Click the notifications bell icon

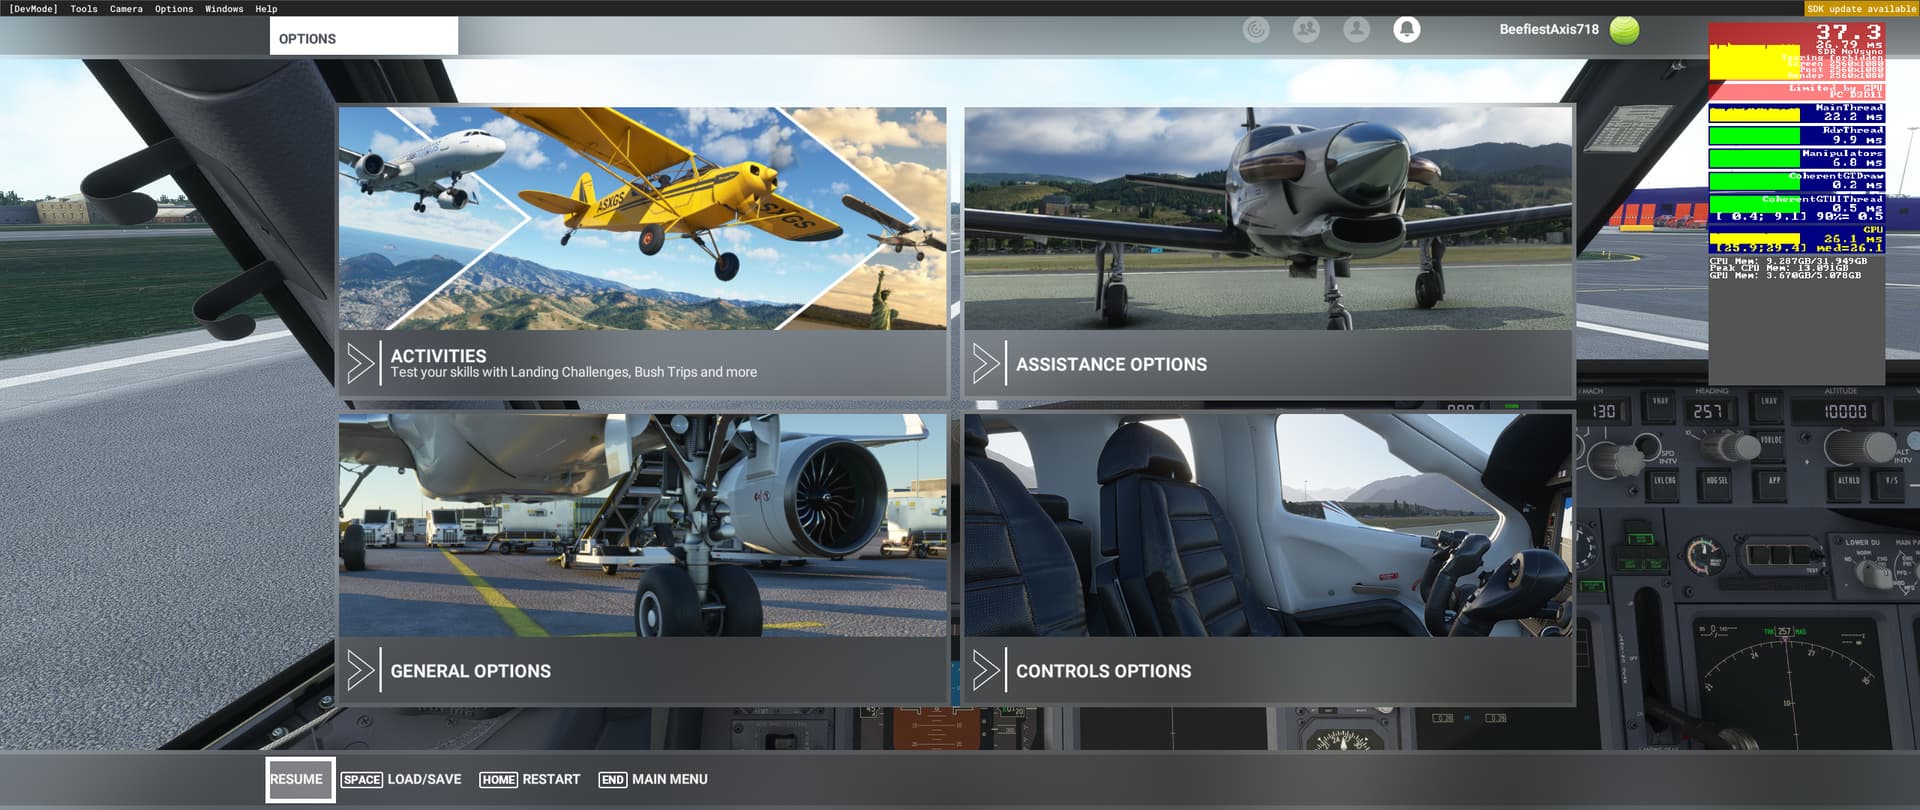click(x=1406, y=30)
